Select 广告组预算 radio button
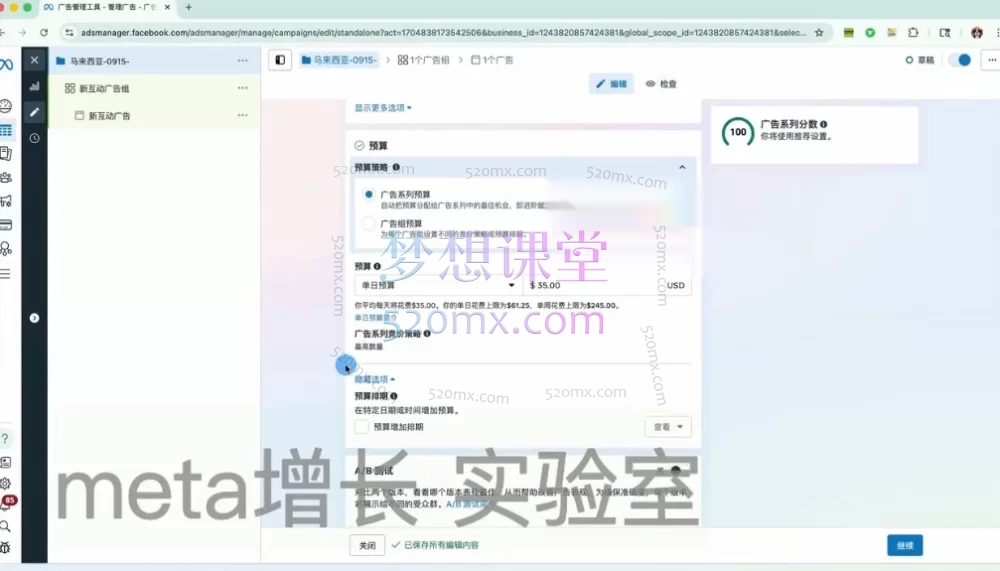Screen dimensions: 1000x571 pos(369,224)
